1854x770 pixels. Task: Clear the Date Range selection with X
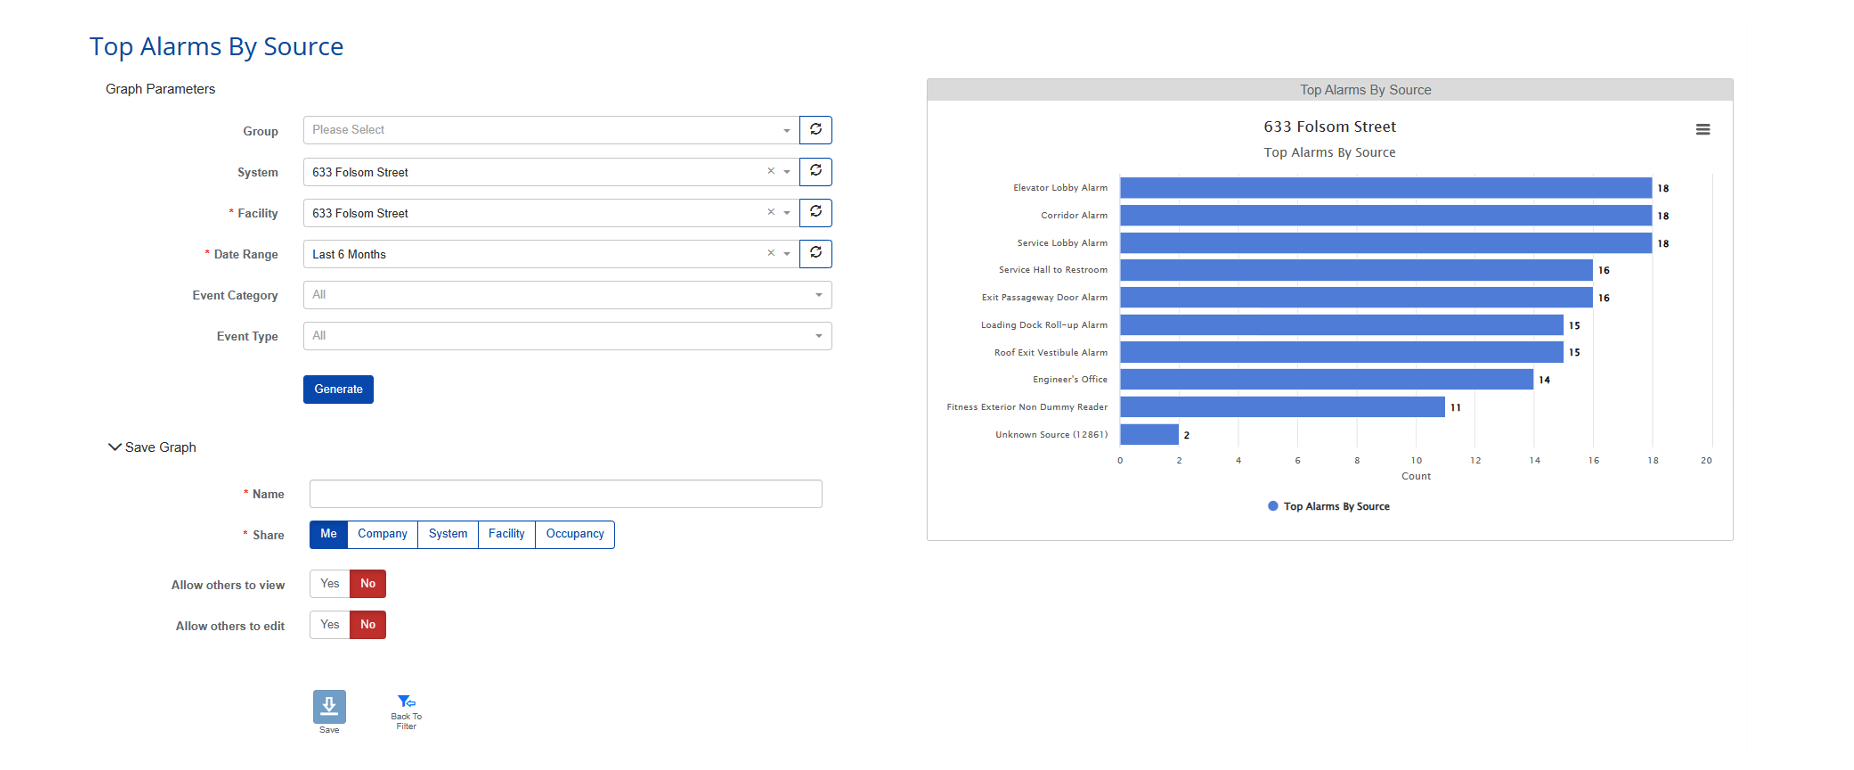tap(771, 254)
